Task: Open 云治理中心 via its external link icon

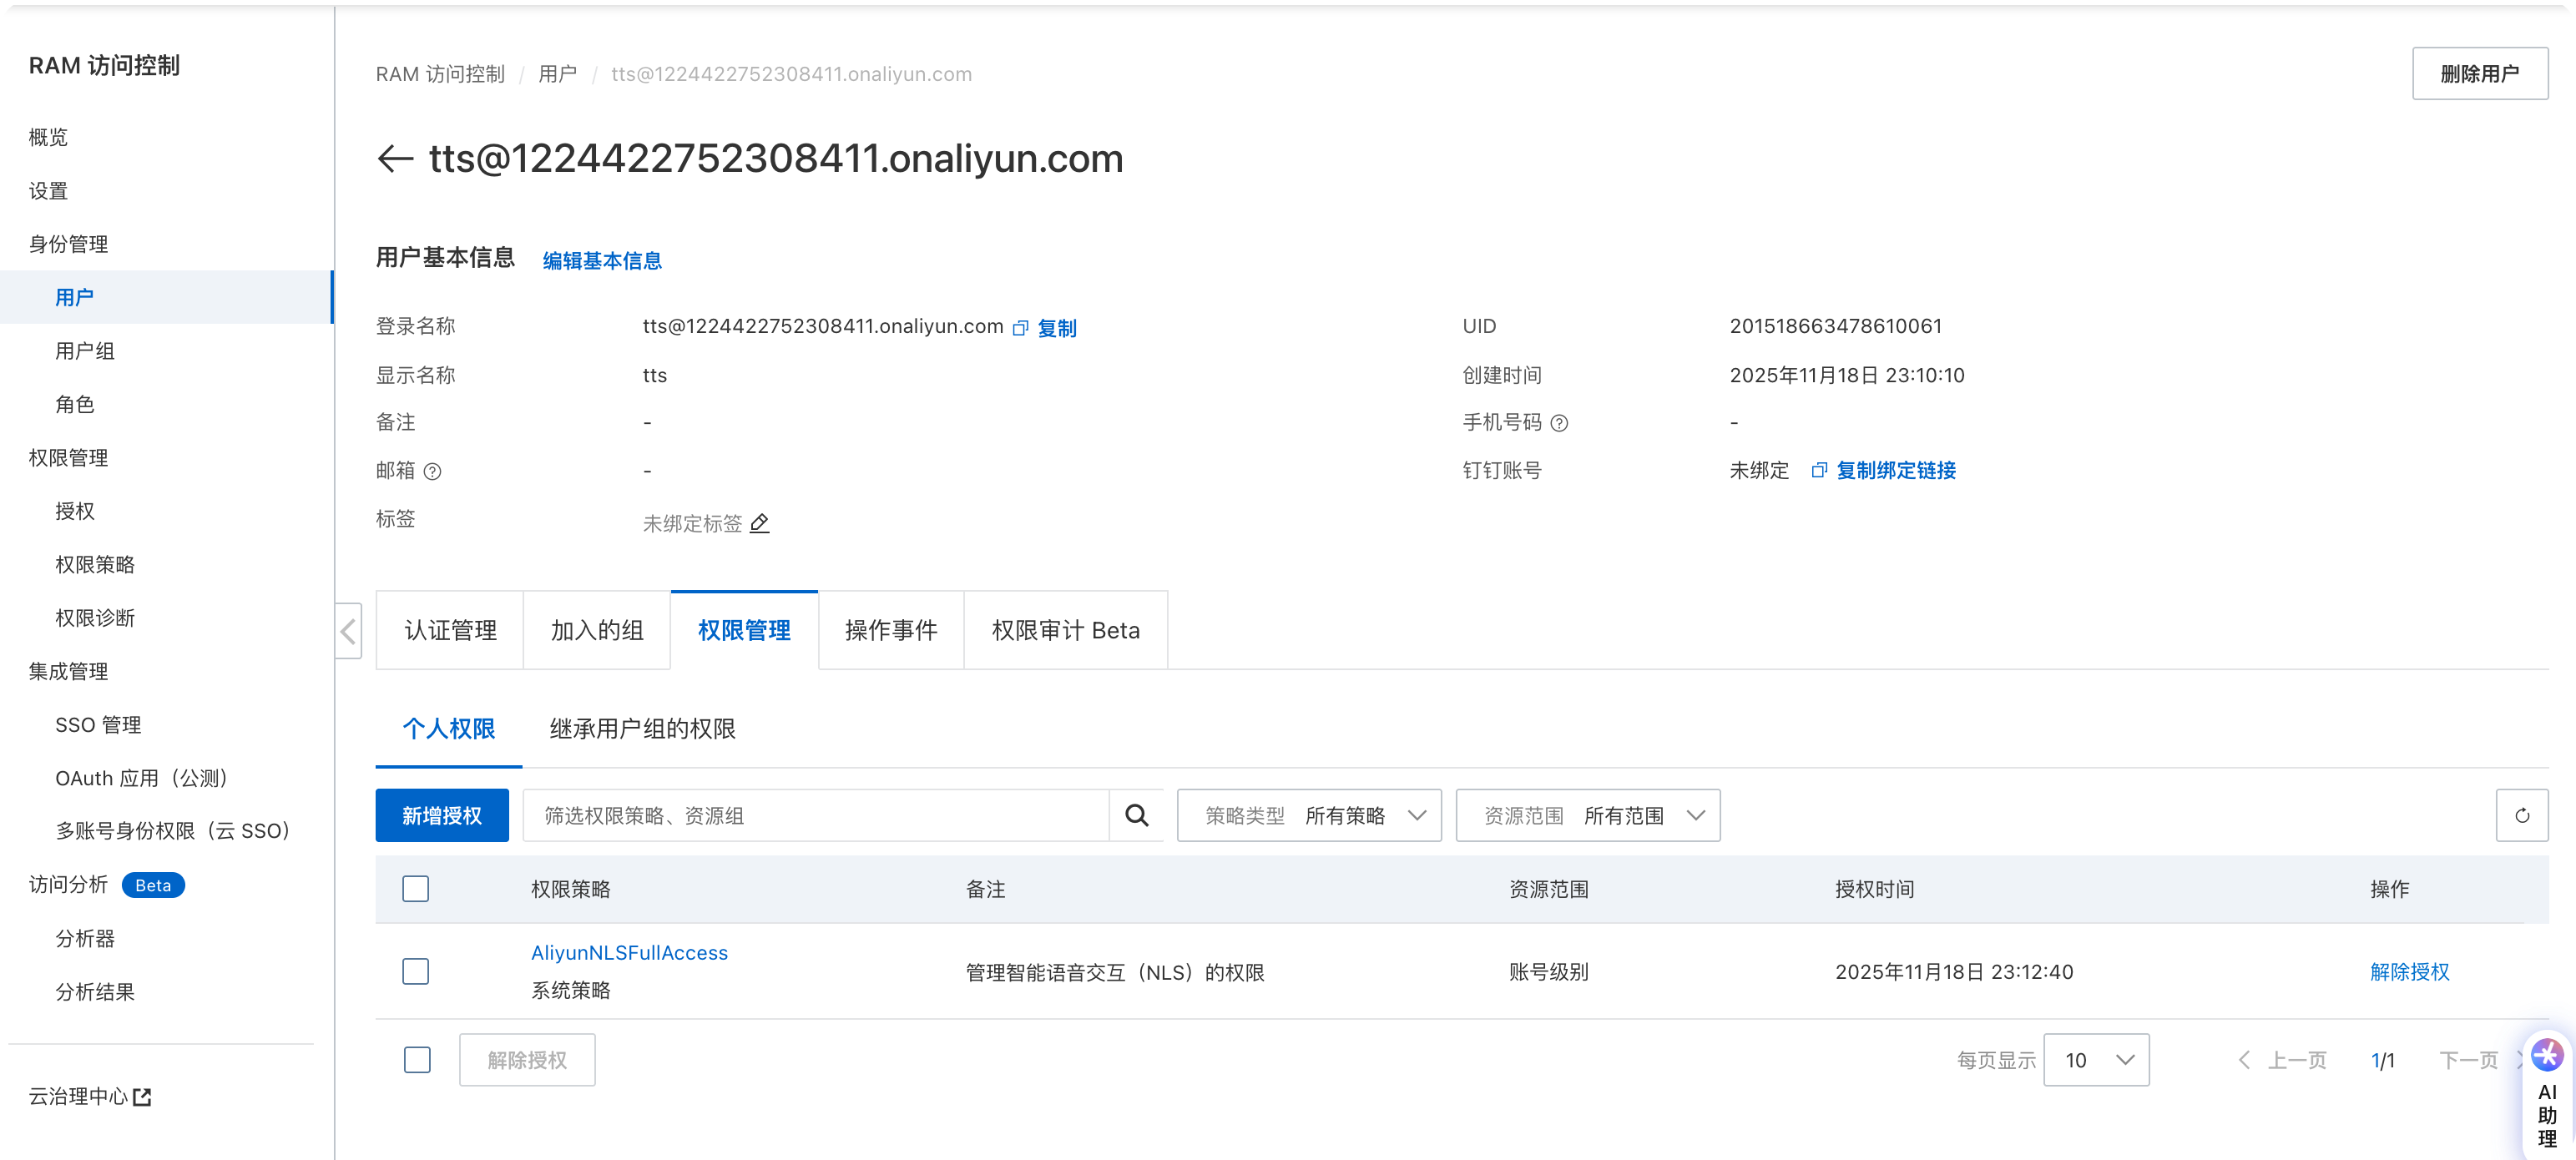Action: [x=143, y=1096]
